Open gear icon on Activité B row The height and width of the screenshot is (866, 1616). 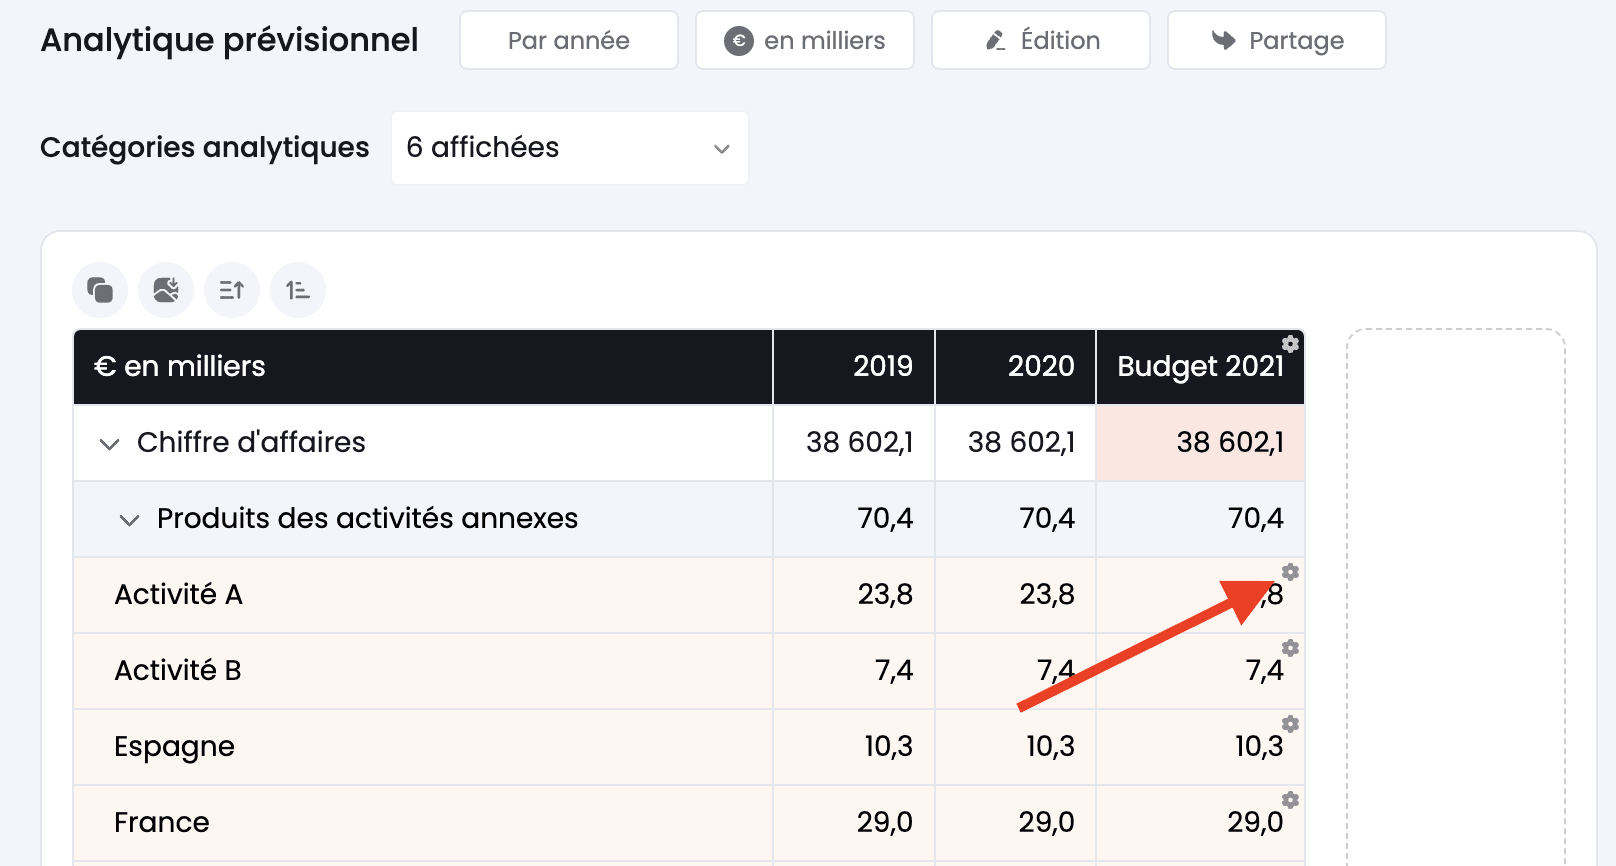pos(1290,648)
